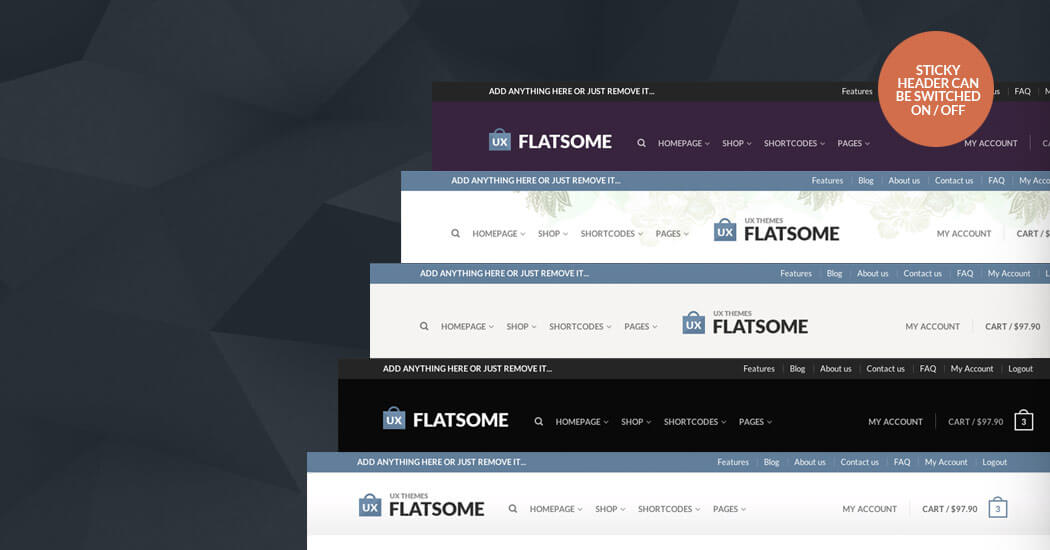Click the orange Sticky Header badge
The image size is (1050, 550).
[936, 89]
